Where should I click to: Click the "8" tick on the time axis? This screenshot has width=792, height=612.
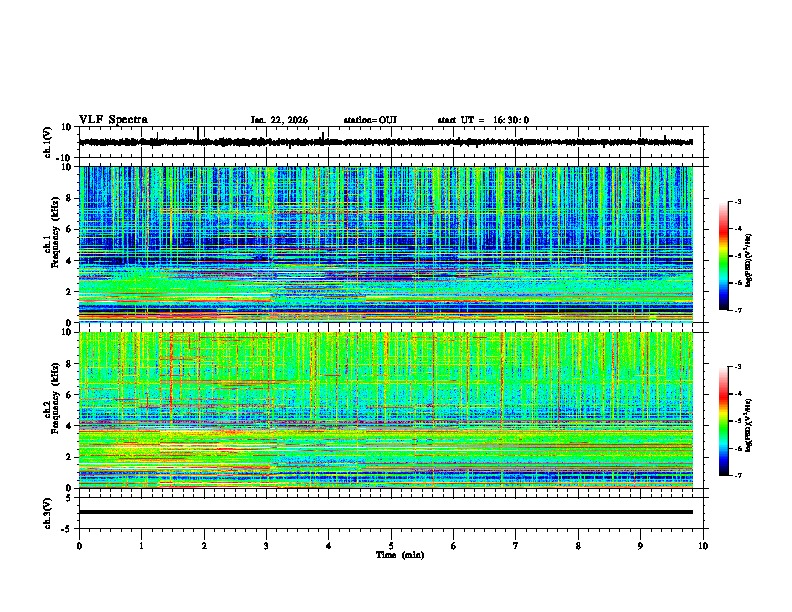pyautogui.click(x=578, y=546)
